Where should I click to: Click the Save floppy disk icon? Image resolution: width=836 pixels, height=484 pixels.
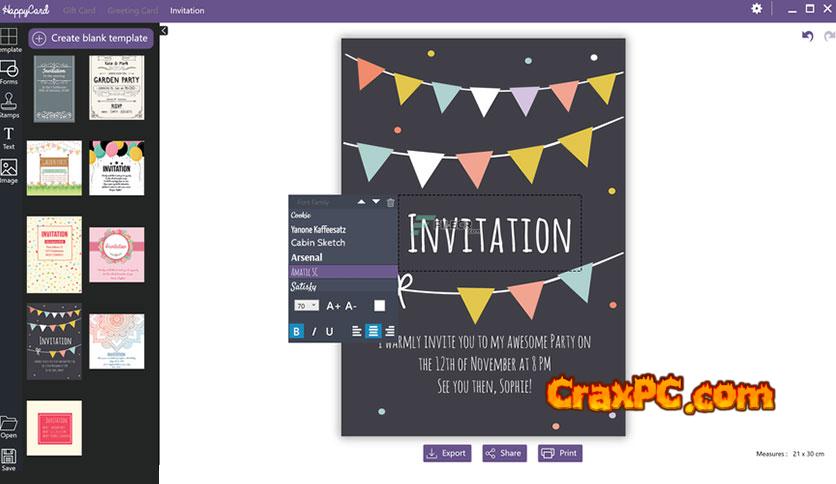pos(9,459)
